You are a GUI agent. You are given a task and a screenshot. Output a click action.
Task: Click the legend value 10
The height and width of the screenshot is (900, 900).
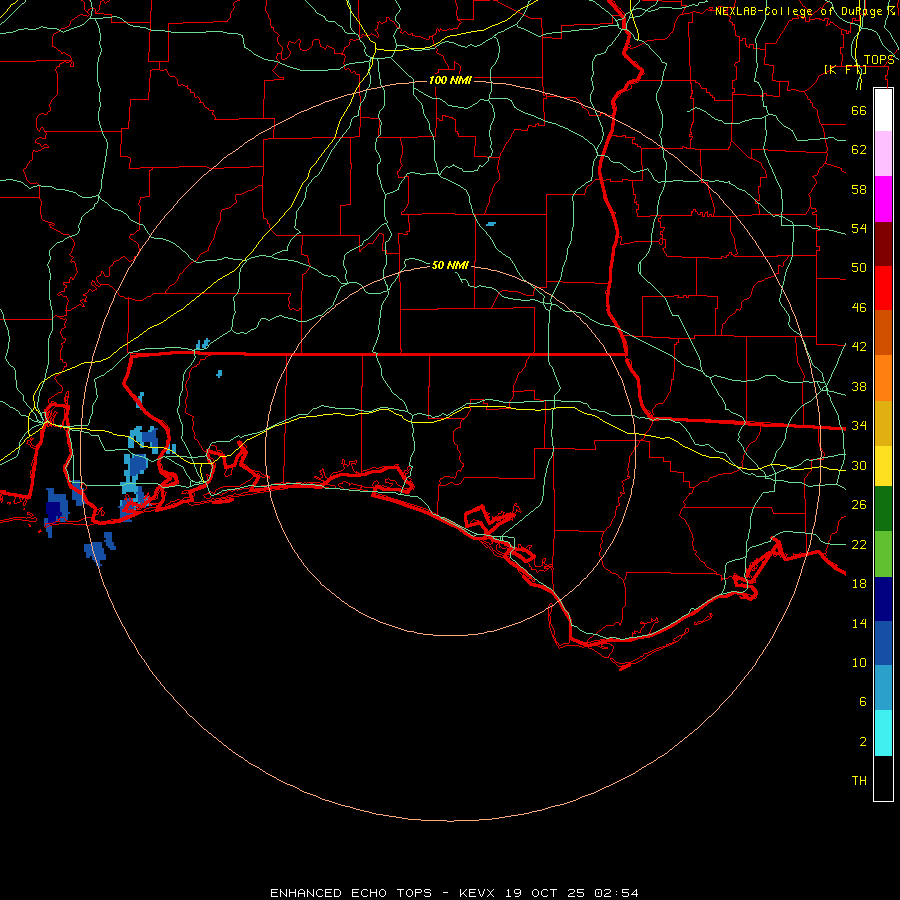coord(859,662)
